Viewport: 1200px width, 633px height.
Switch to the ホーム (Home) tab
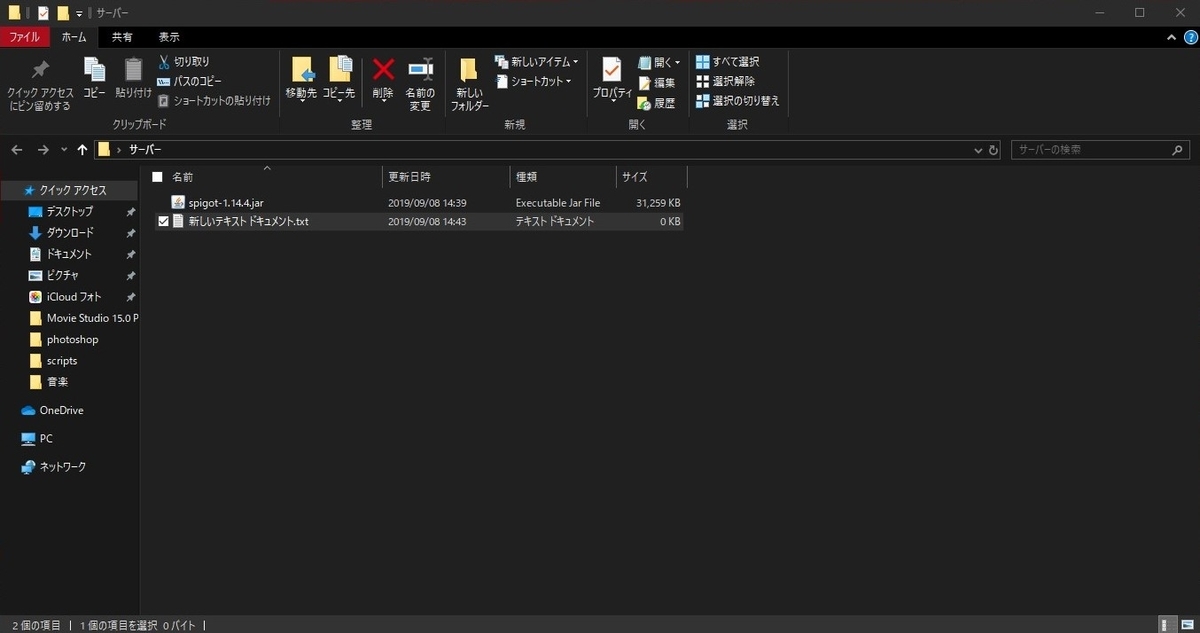pos(74,37)
